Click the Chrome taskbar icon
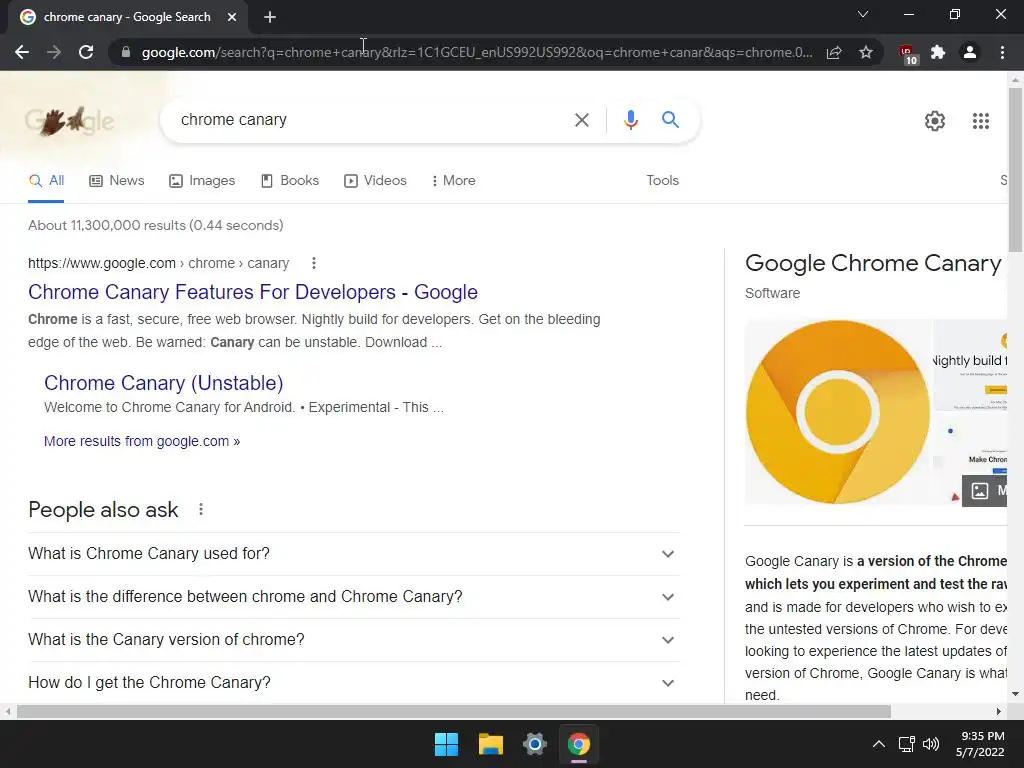The width and height of the screenshot is (1024, 768). click(x=579, y=744)
